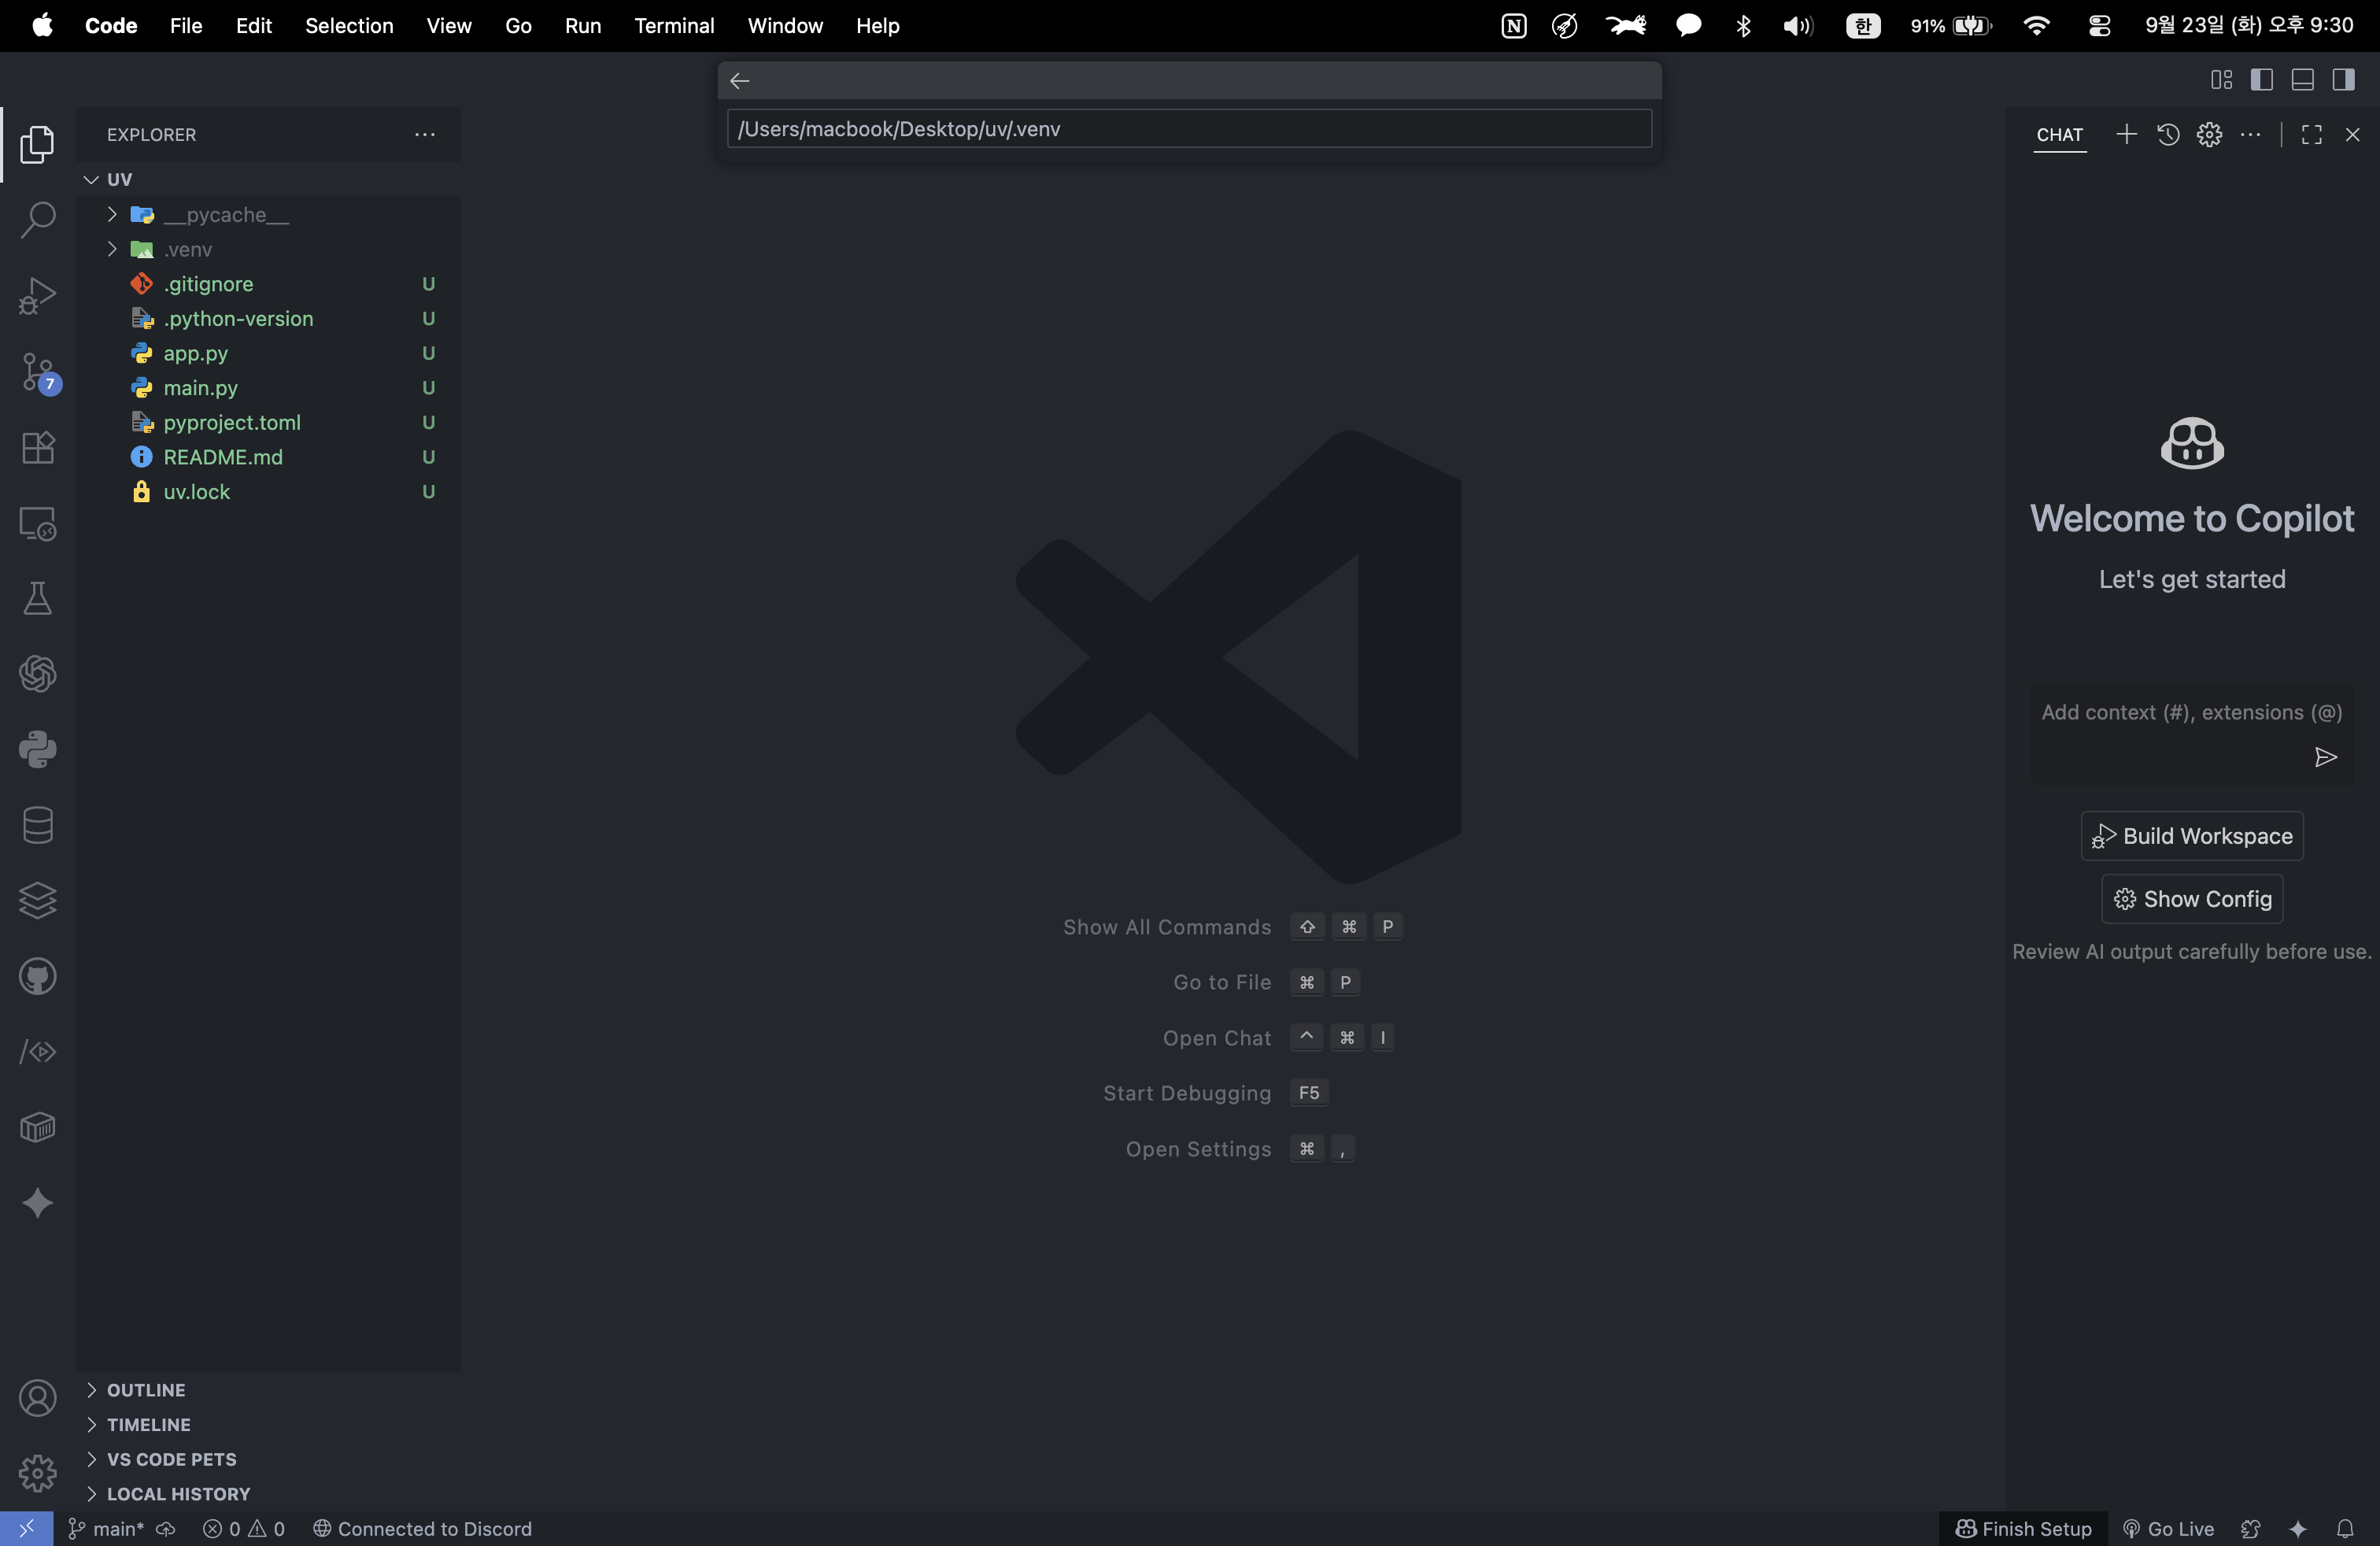
Task: Open Source Control view with 7 badge
Action: [39, 372]
